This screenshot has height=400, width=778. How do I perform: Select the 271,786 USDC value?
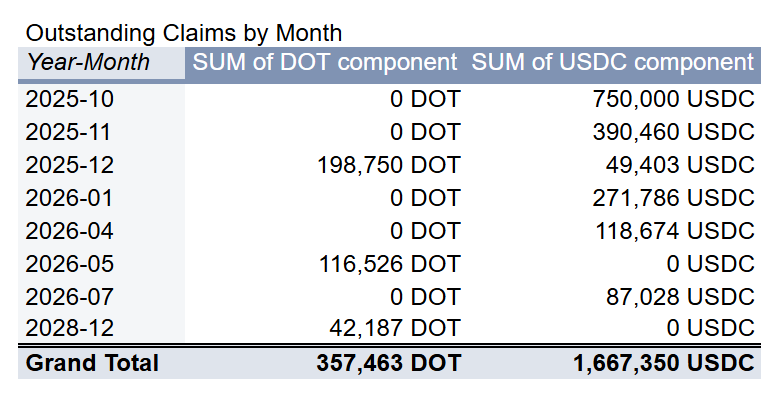(670, 198)
